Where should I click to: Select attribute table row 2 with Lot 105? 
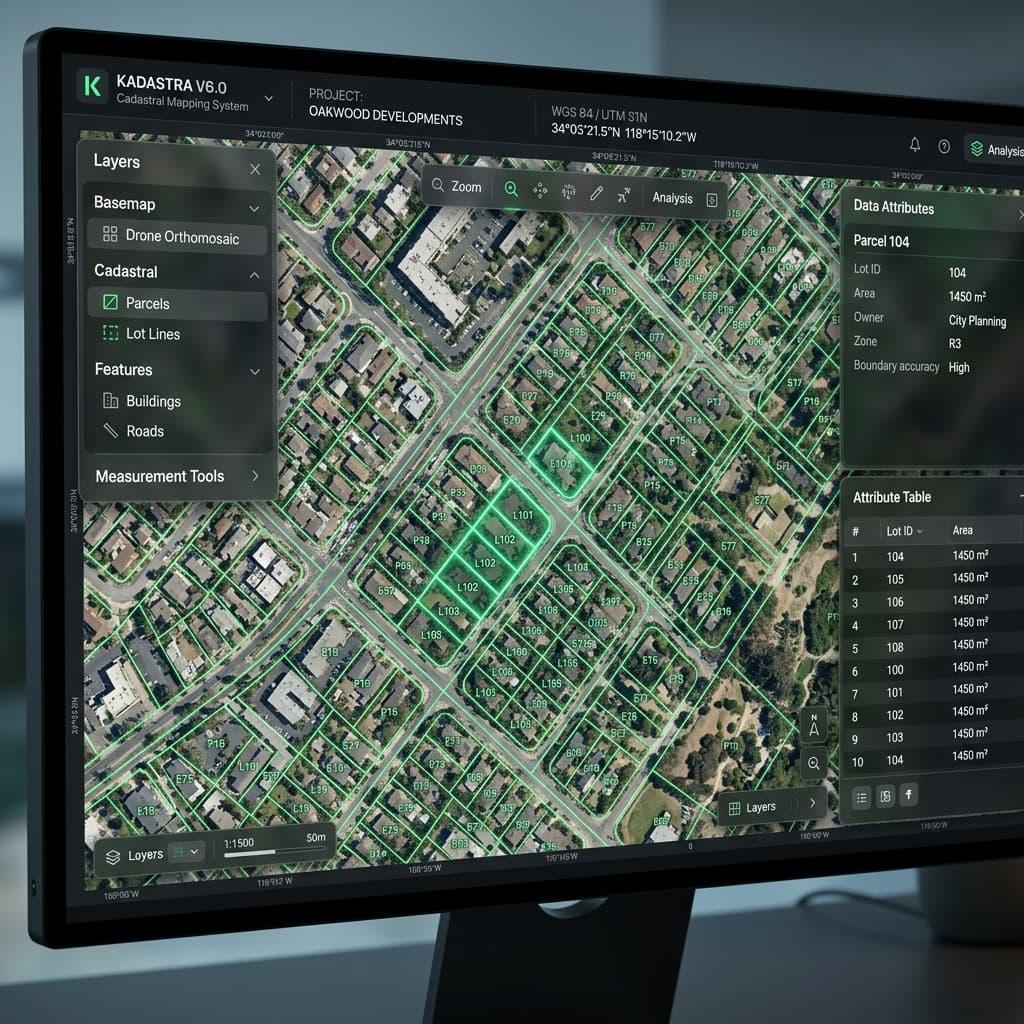(934, 579)
